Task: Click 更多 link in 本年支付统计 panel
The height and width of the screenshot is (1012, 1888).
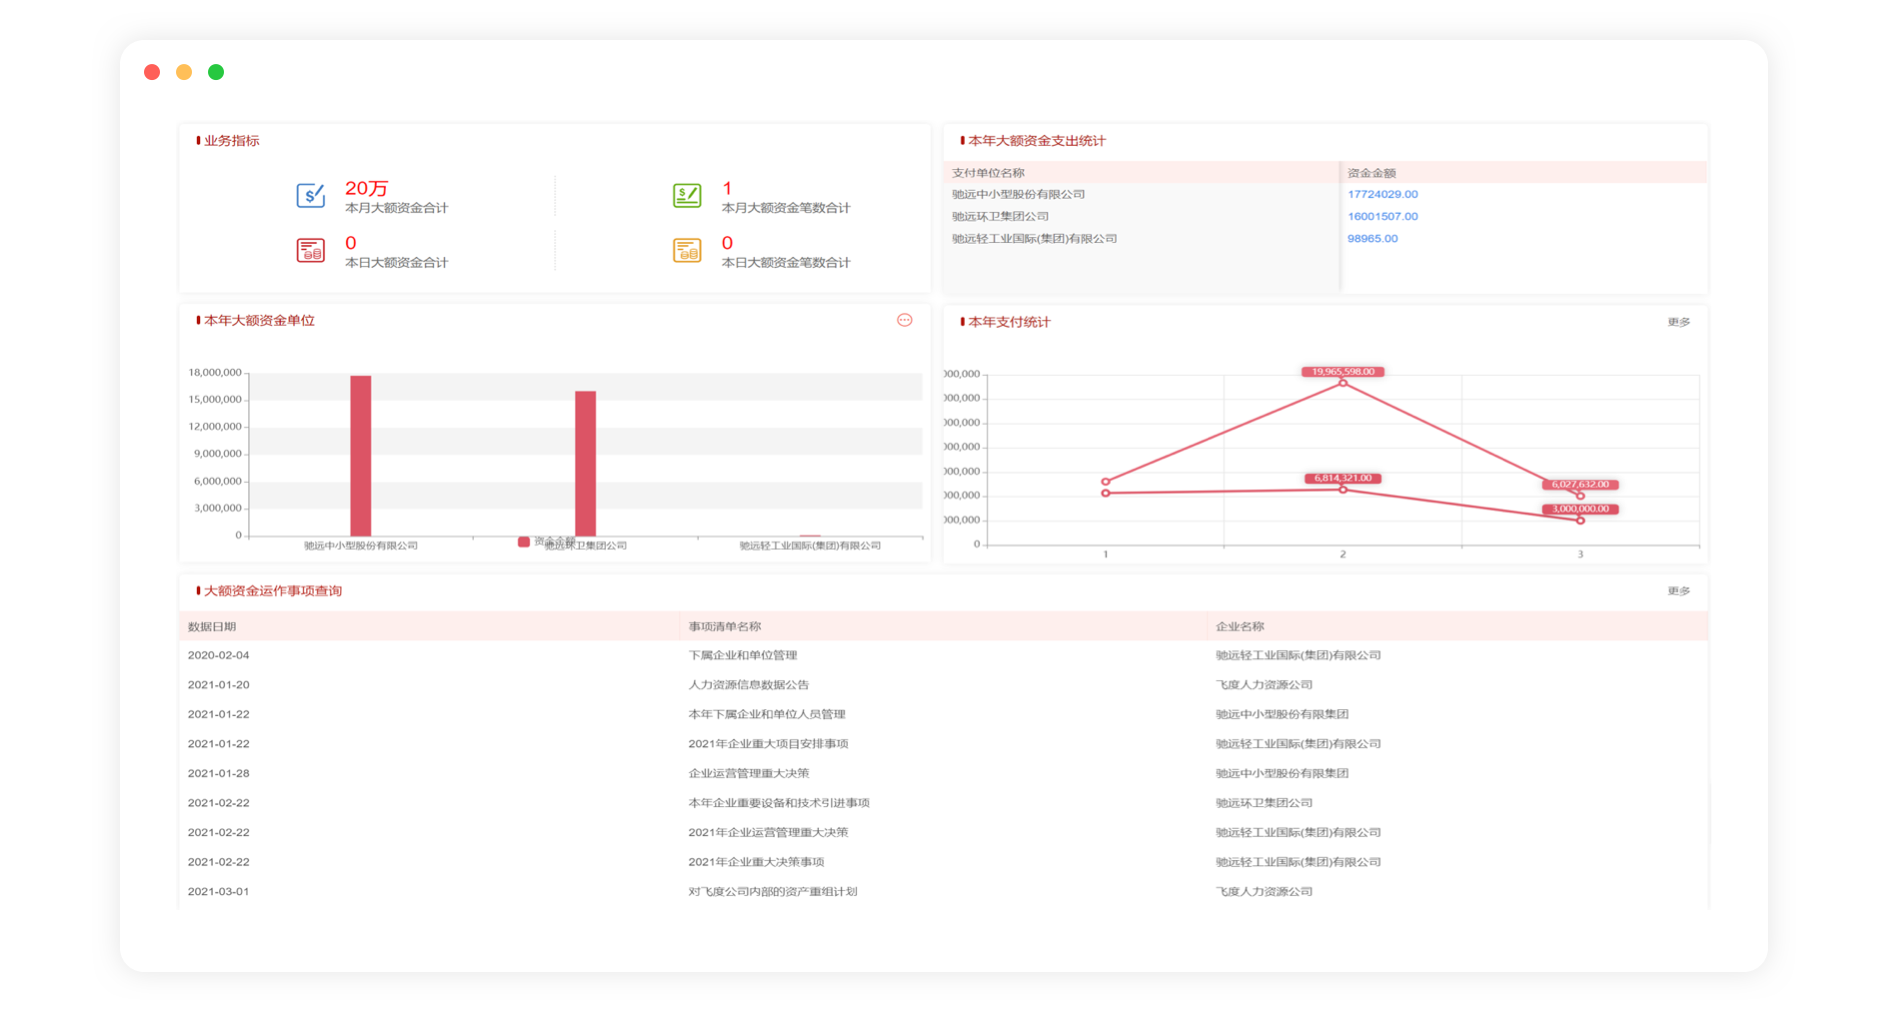Action: click(x=1678, y=322)
